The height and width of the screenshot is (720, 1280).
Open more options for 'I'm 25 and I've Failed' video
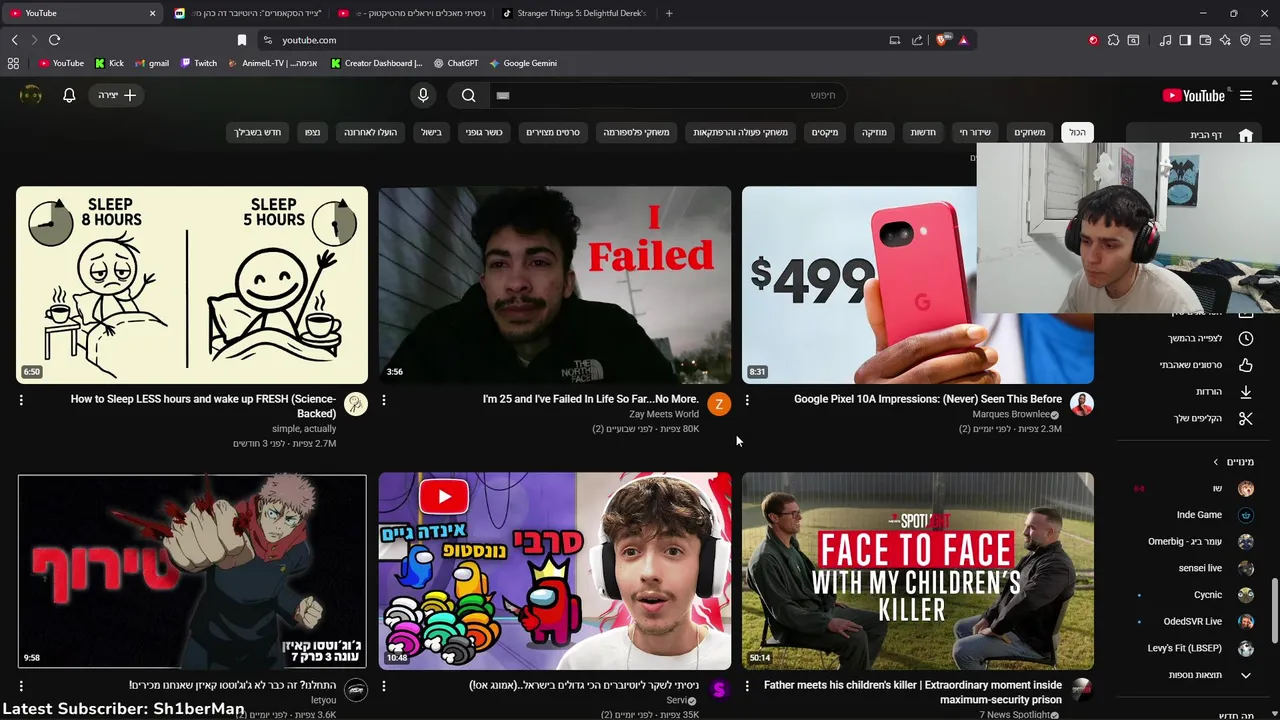coord(384,400)
